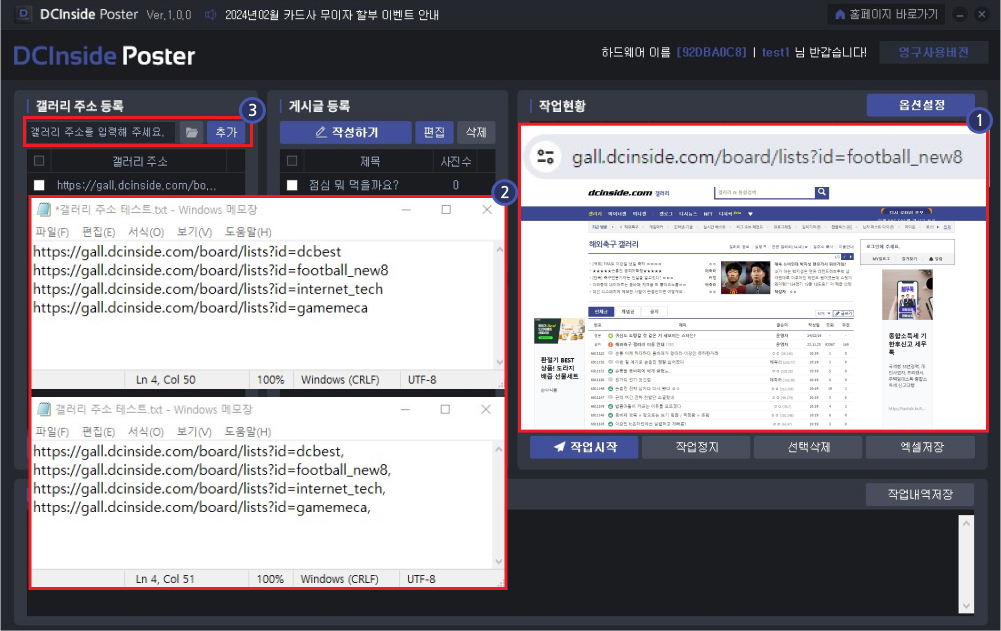1001x631 pixels.
Task: Stop work with 작업정지 button
Action: [696, 447]
